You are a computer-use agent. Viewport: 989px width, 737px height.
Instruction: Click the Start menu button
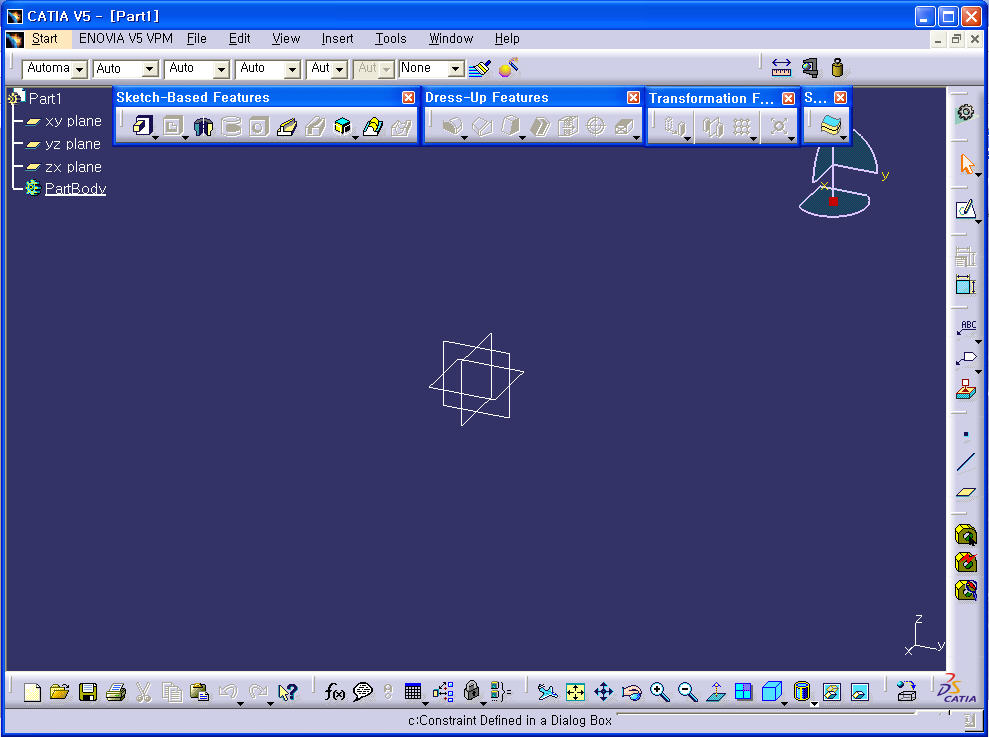pos(44,38)
